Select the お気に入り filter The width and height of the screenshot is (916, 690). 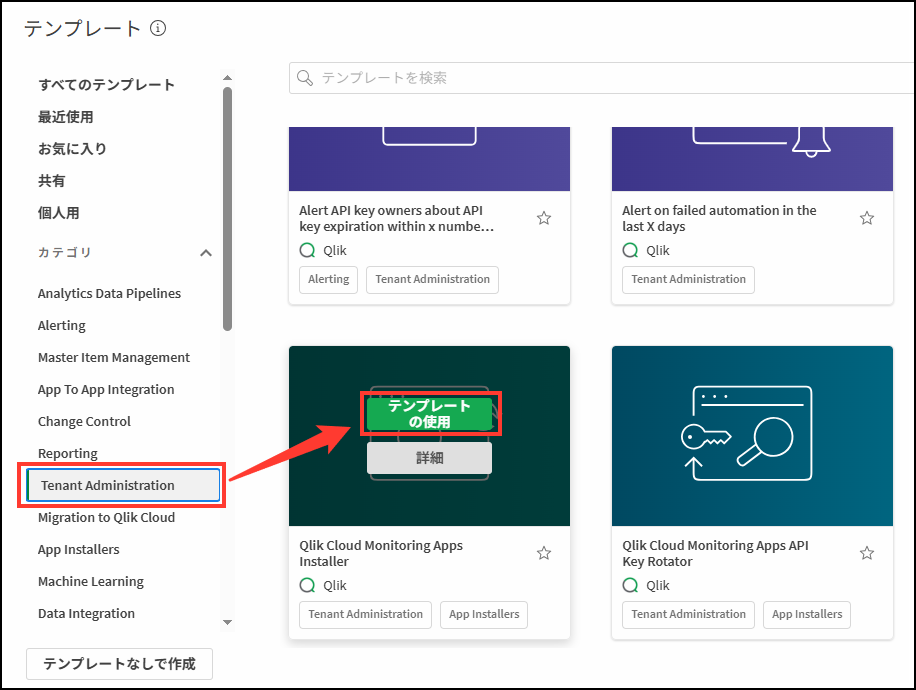pyautogui.click(x=72, y=149)
